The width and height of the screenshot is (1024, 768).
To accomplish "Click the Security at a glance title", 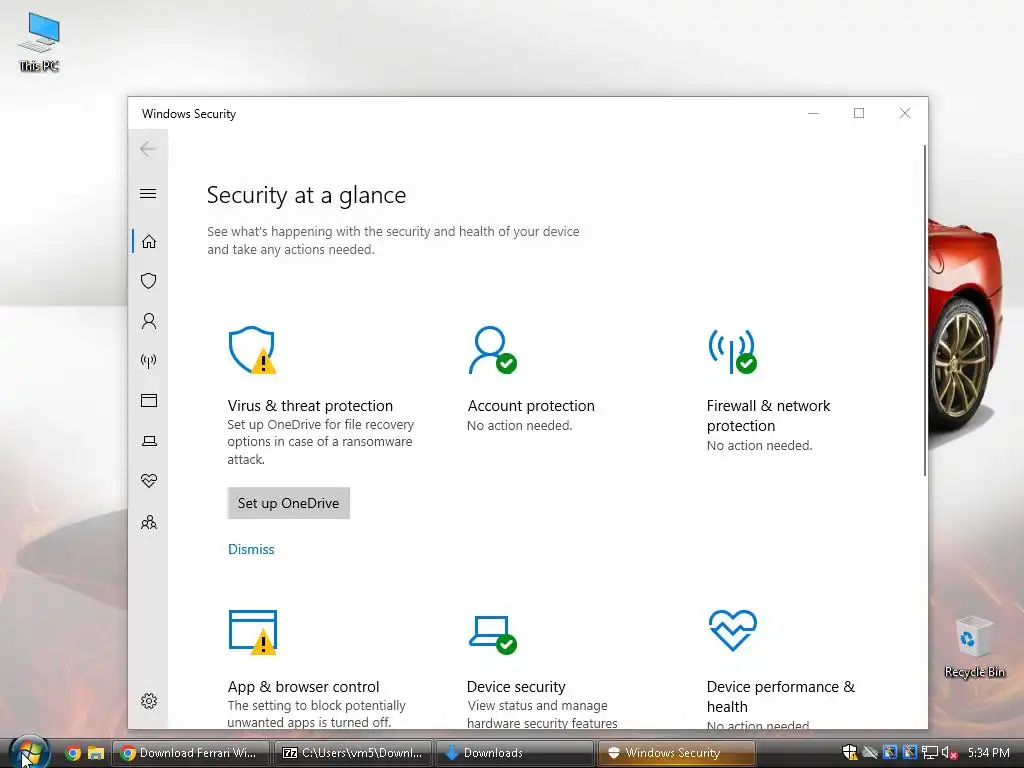I will pyautogui.click(x=306, y=195).
